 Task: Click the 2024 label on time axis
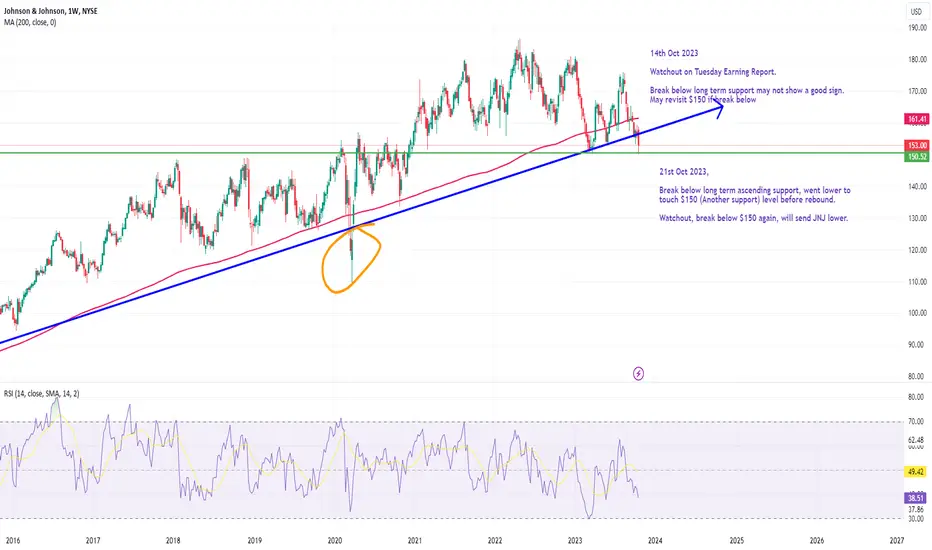click(x=656, y=540)
